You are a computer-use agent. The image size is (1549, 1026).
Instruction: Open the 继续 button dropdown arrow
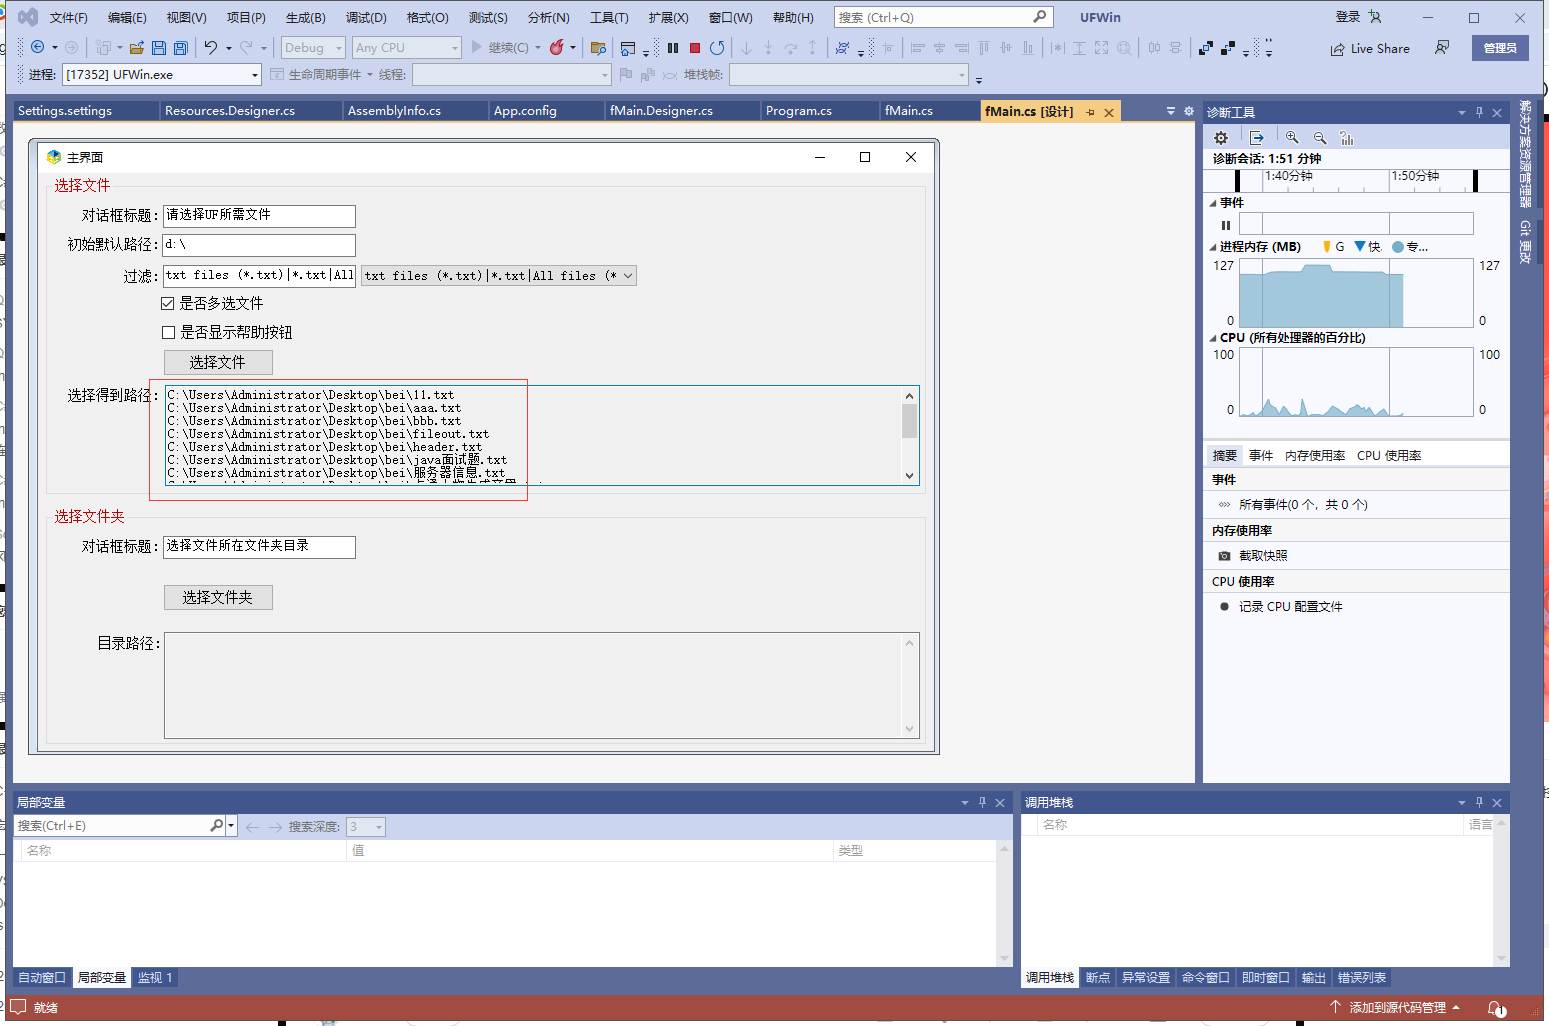pos(538,47)
